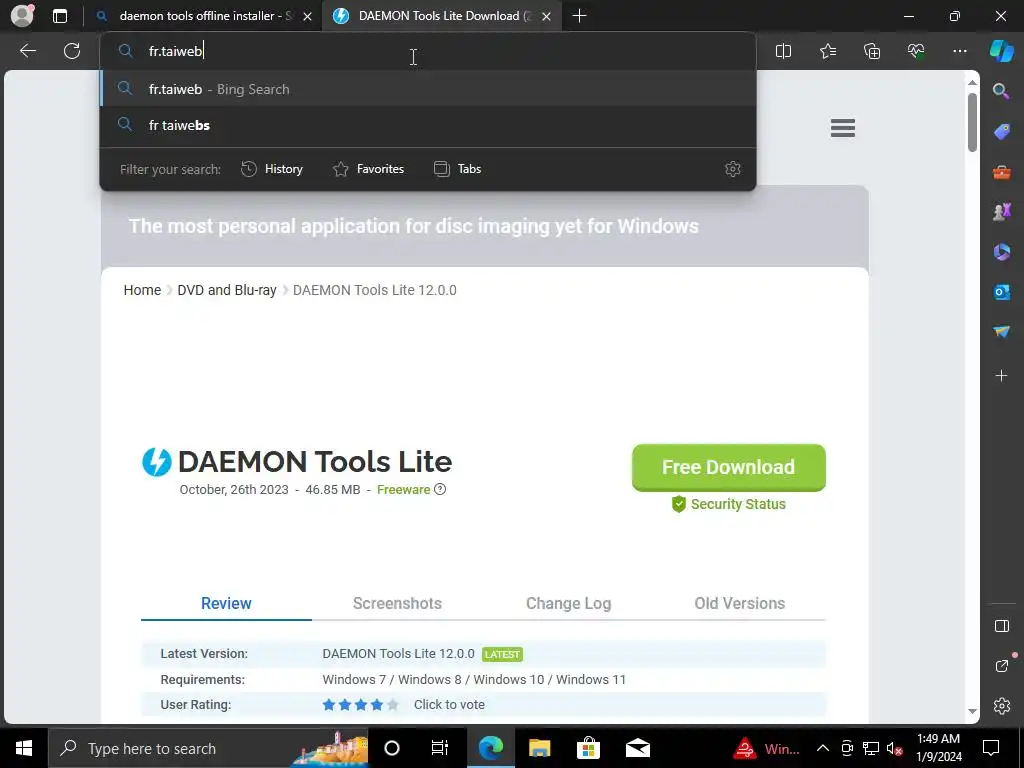Toggle the sidebar panel layout icon
Image resolution: width=1024 pixels, height=768 pixels.
(1001, 626)
